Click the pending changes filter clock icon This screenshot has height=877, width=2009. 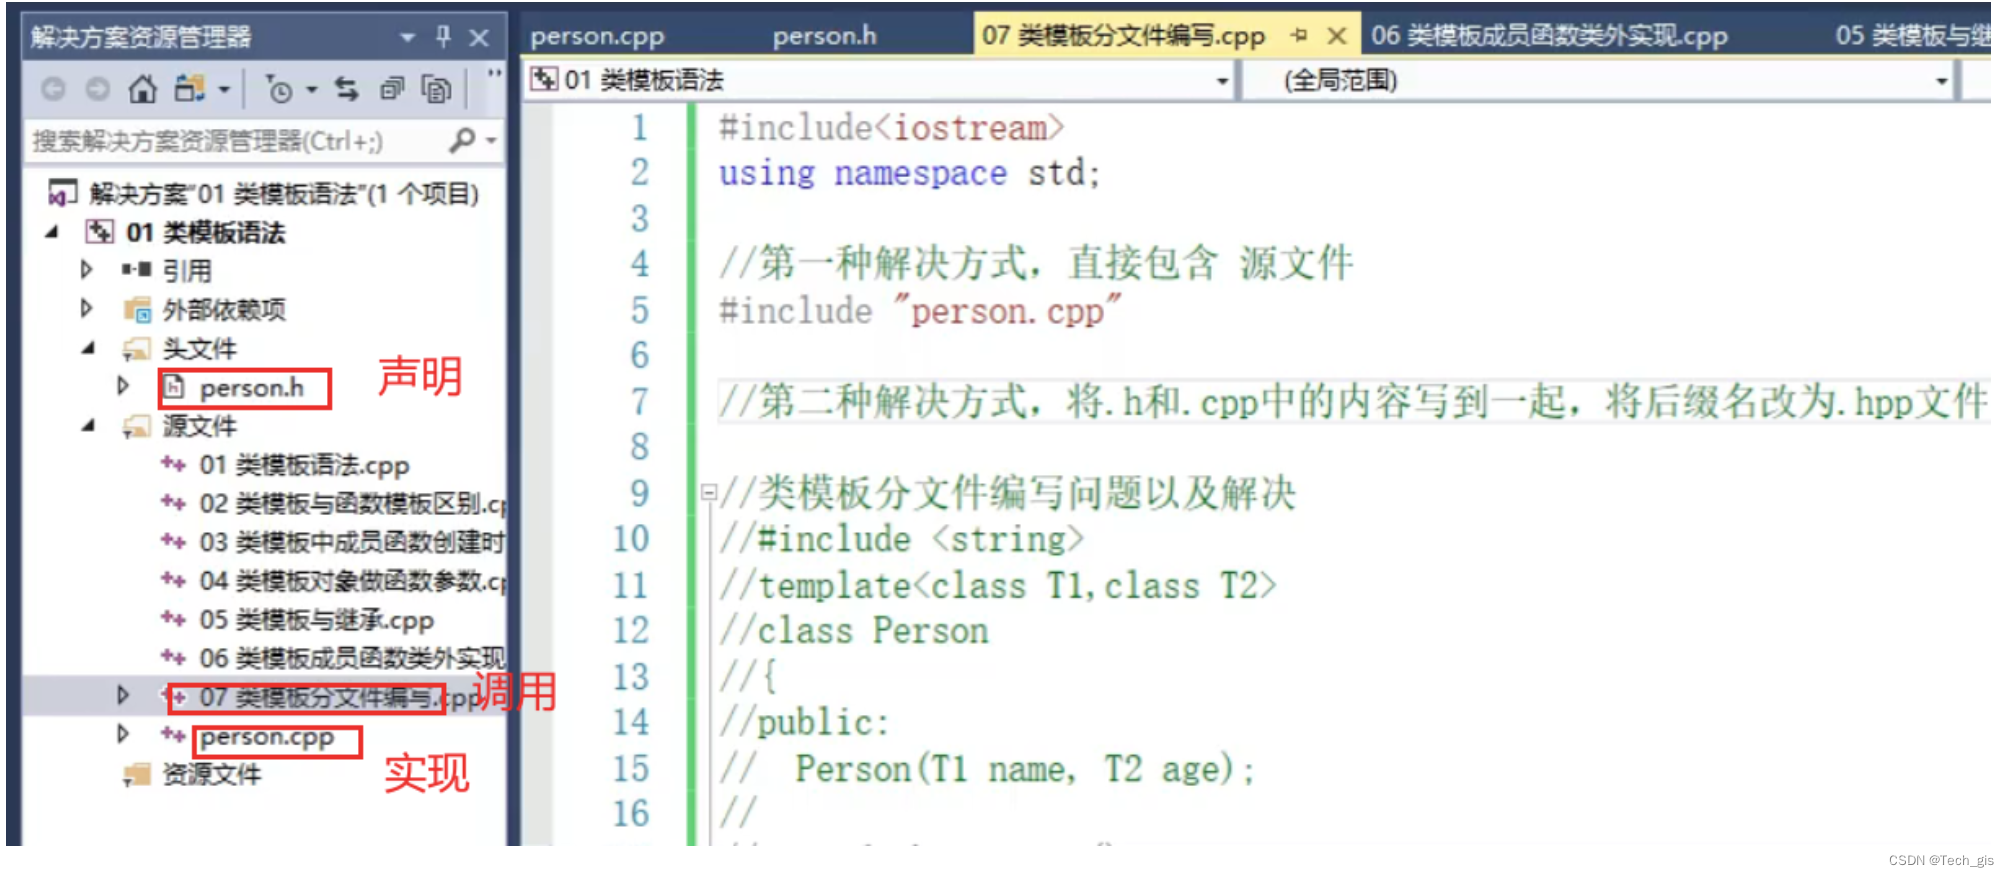click(278, 90)
